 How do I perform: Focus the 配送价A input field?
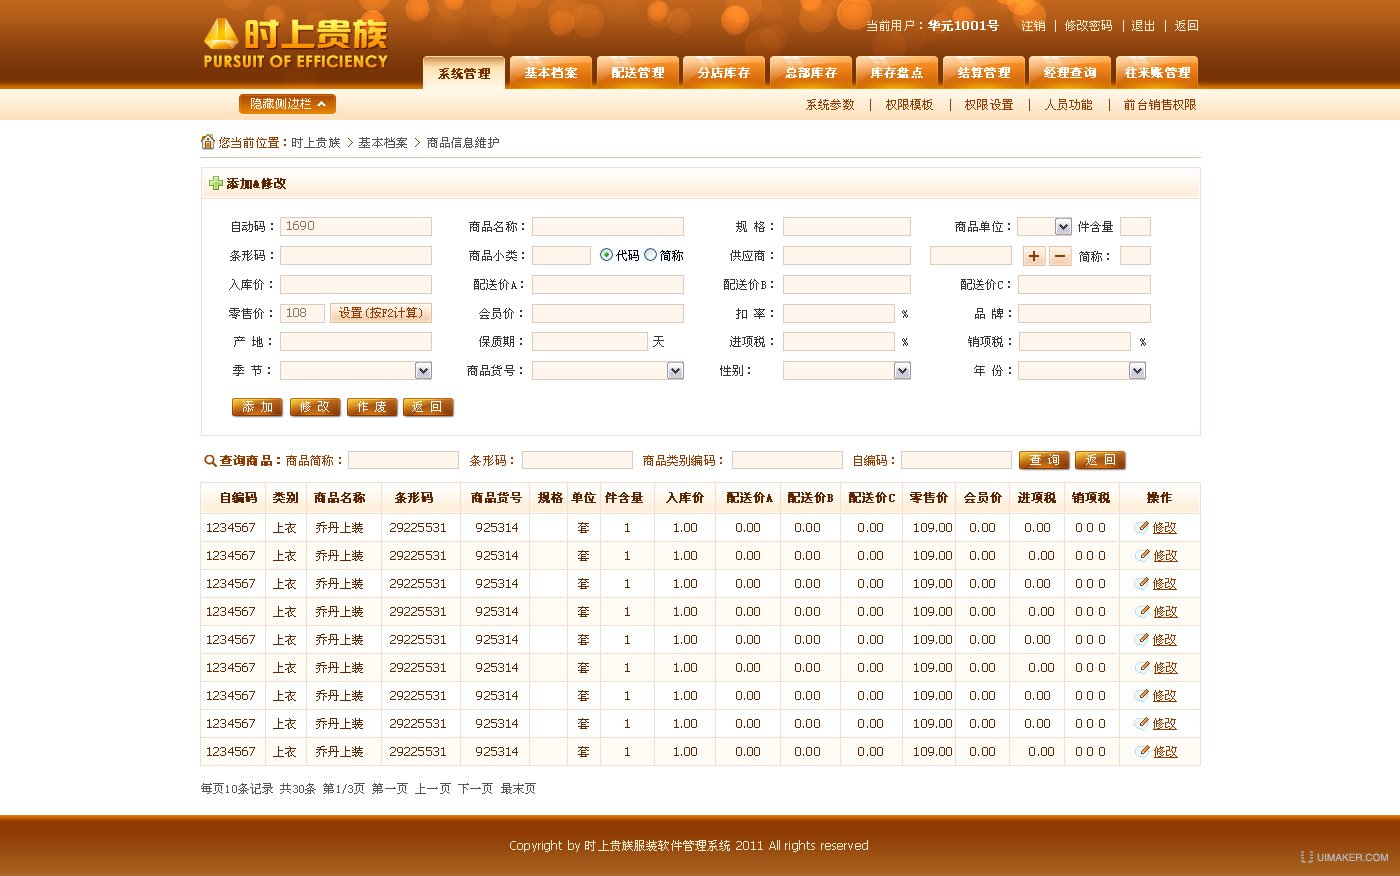click(608, 285)
